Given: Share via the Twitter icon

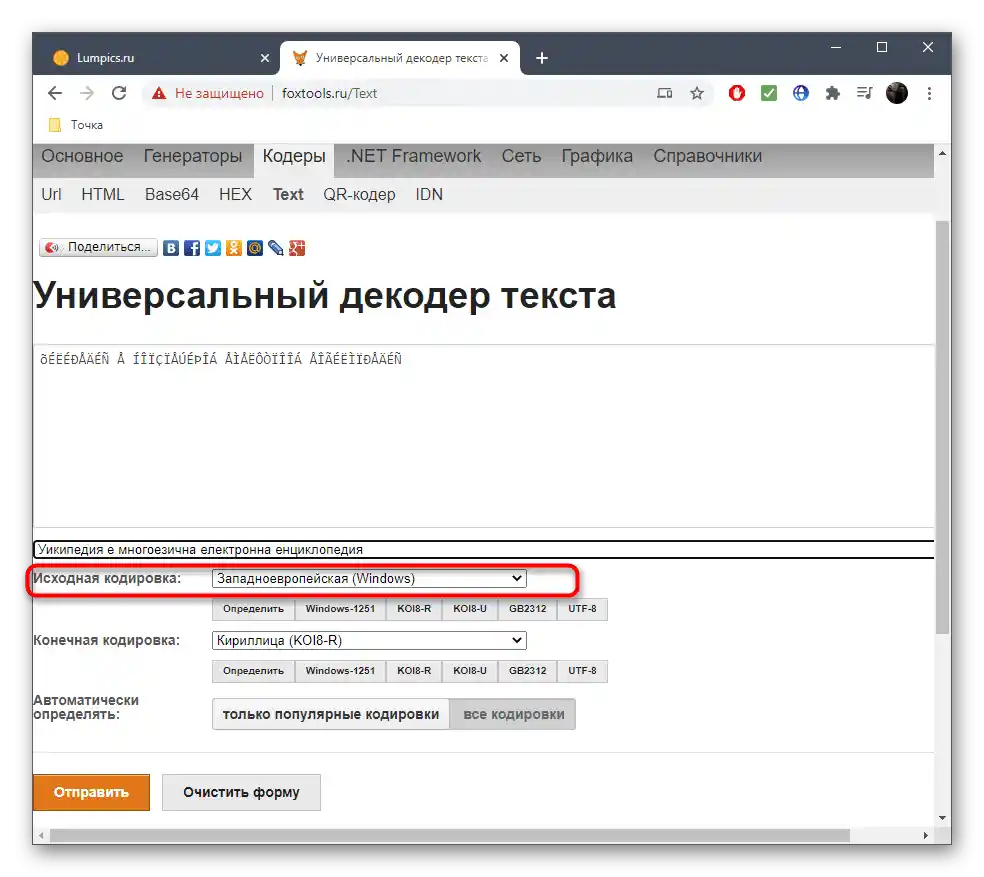Looking at the screenshot, I should tap(213, 248).
